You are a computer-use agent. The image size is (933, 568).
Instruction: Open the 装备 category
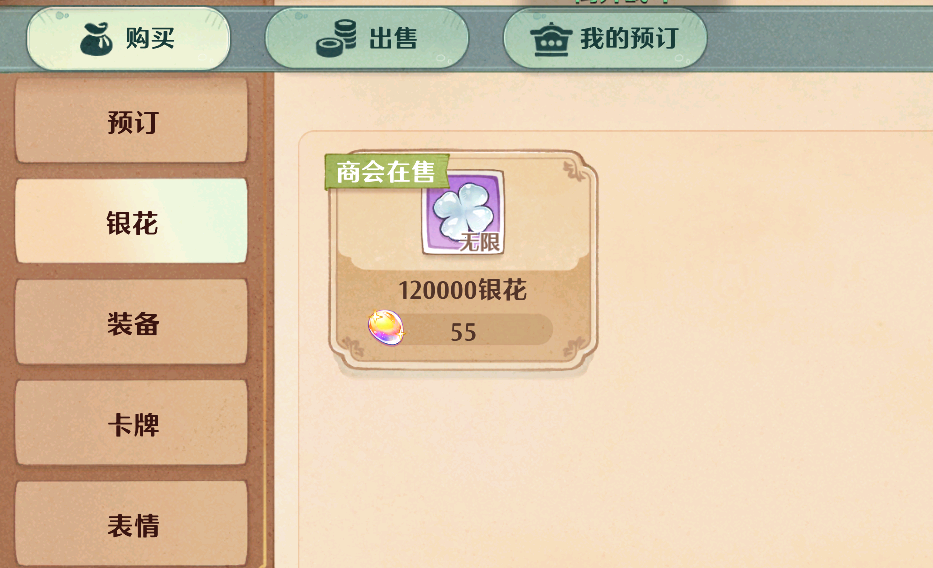click(x=132, y=322)
